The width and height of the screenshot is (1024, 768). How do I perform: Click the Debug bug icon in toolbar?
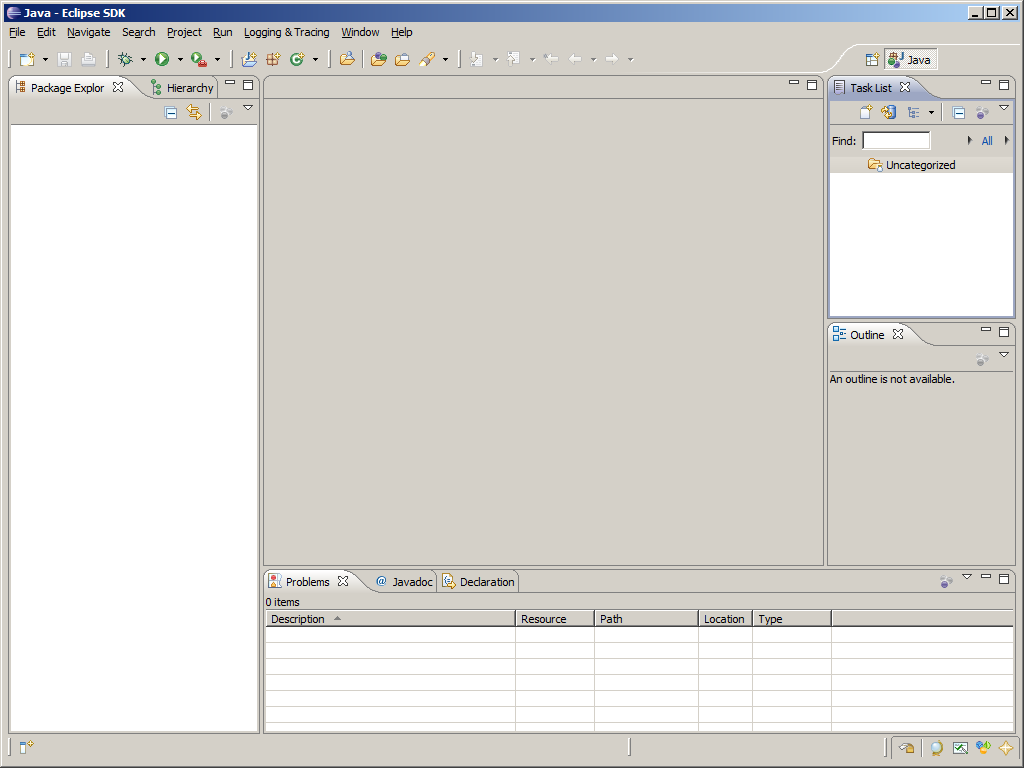pyautogui.click(x=125, y=60)
